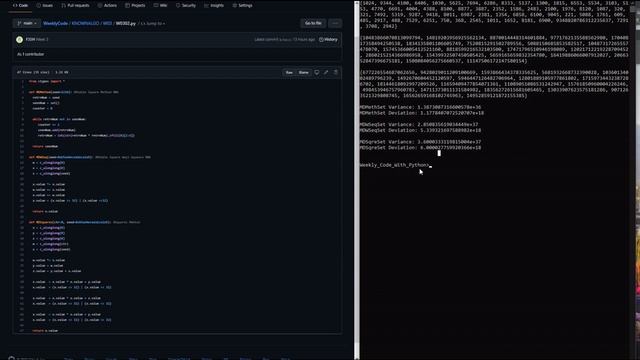The height and width of the screenshot is (360, 640).
Task: Open the commit History
Action: [x=328, y=40]
